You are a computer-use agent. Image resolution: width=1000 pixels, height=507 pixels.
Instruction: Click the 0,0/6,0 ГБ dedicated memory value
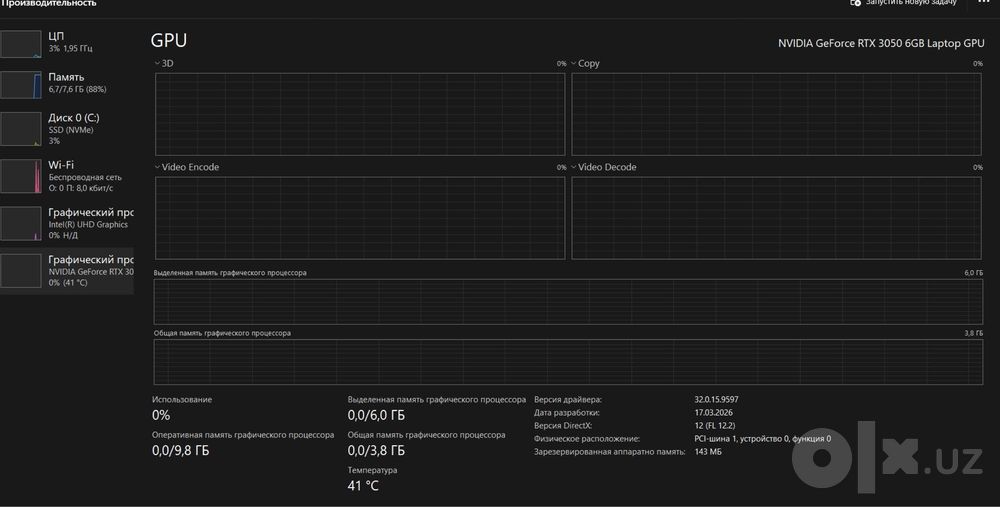[376, 415]
